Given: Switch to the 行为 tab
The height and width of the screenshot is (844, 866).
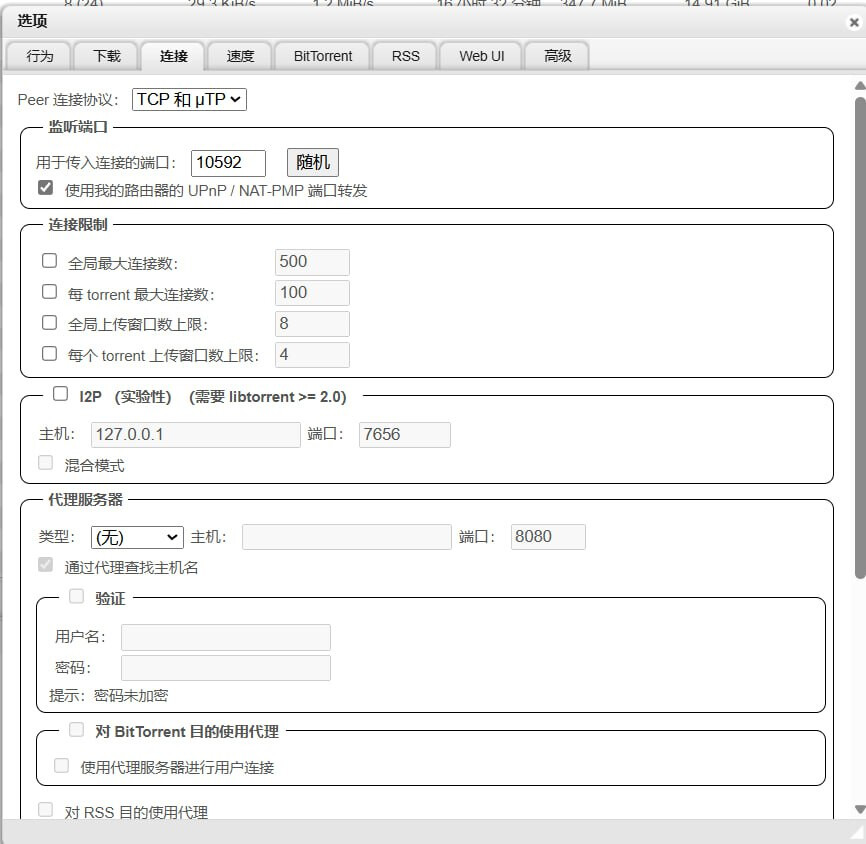Looking at the screenshot, I should [39, 56].
